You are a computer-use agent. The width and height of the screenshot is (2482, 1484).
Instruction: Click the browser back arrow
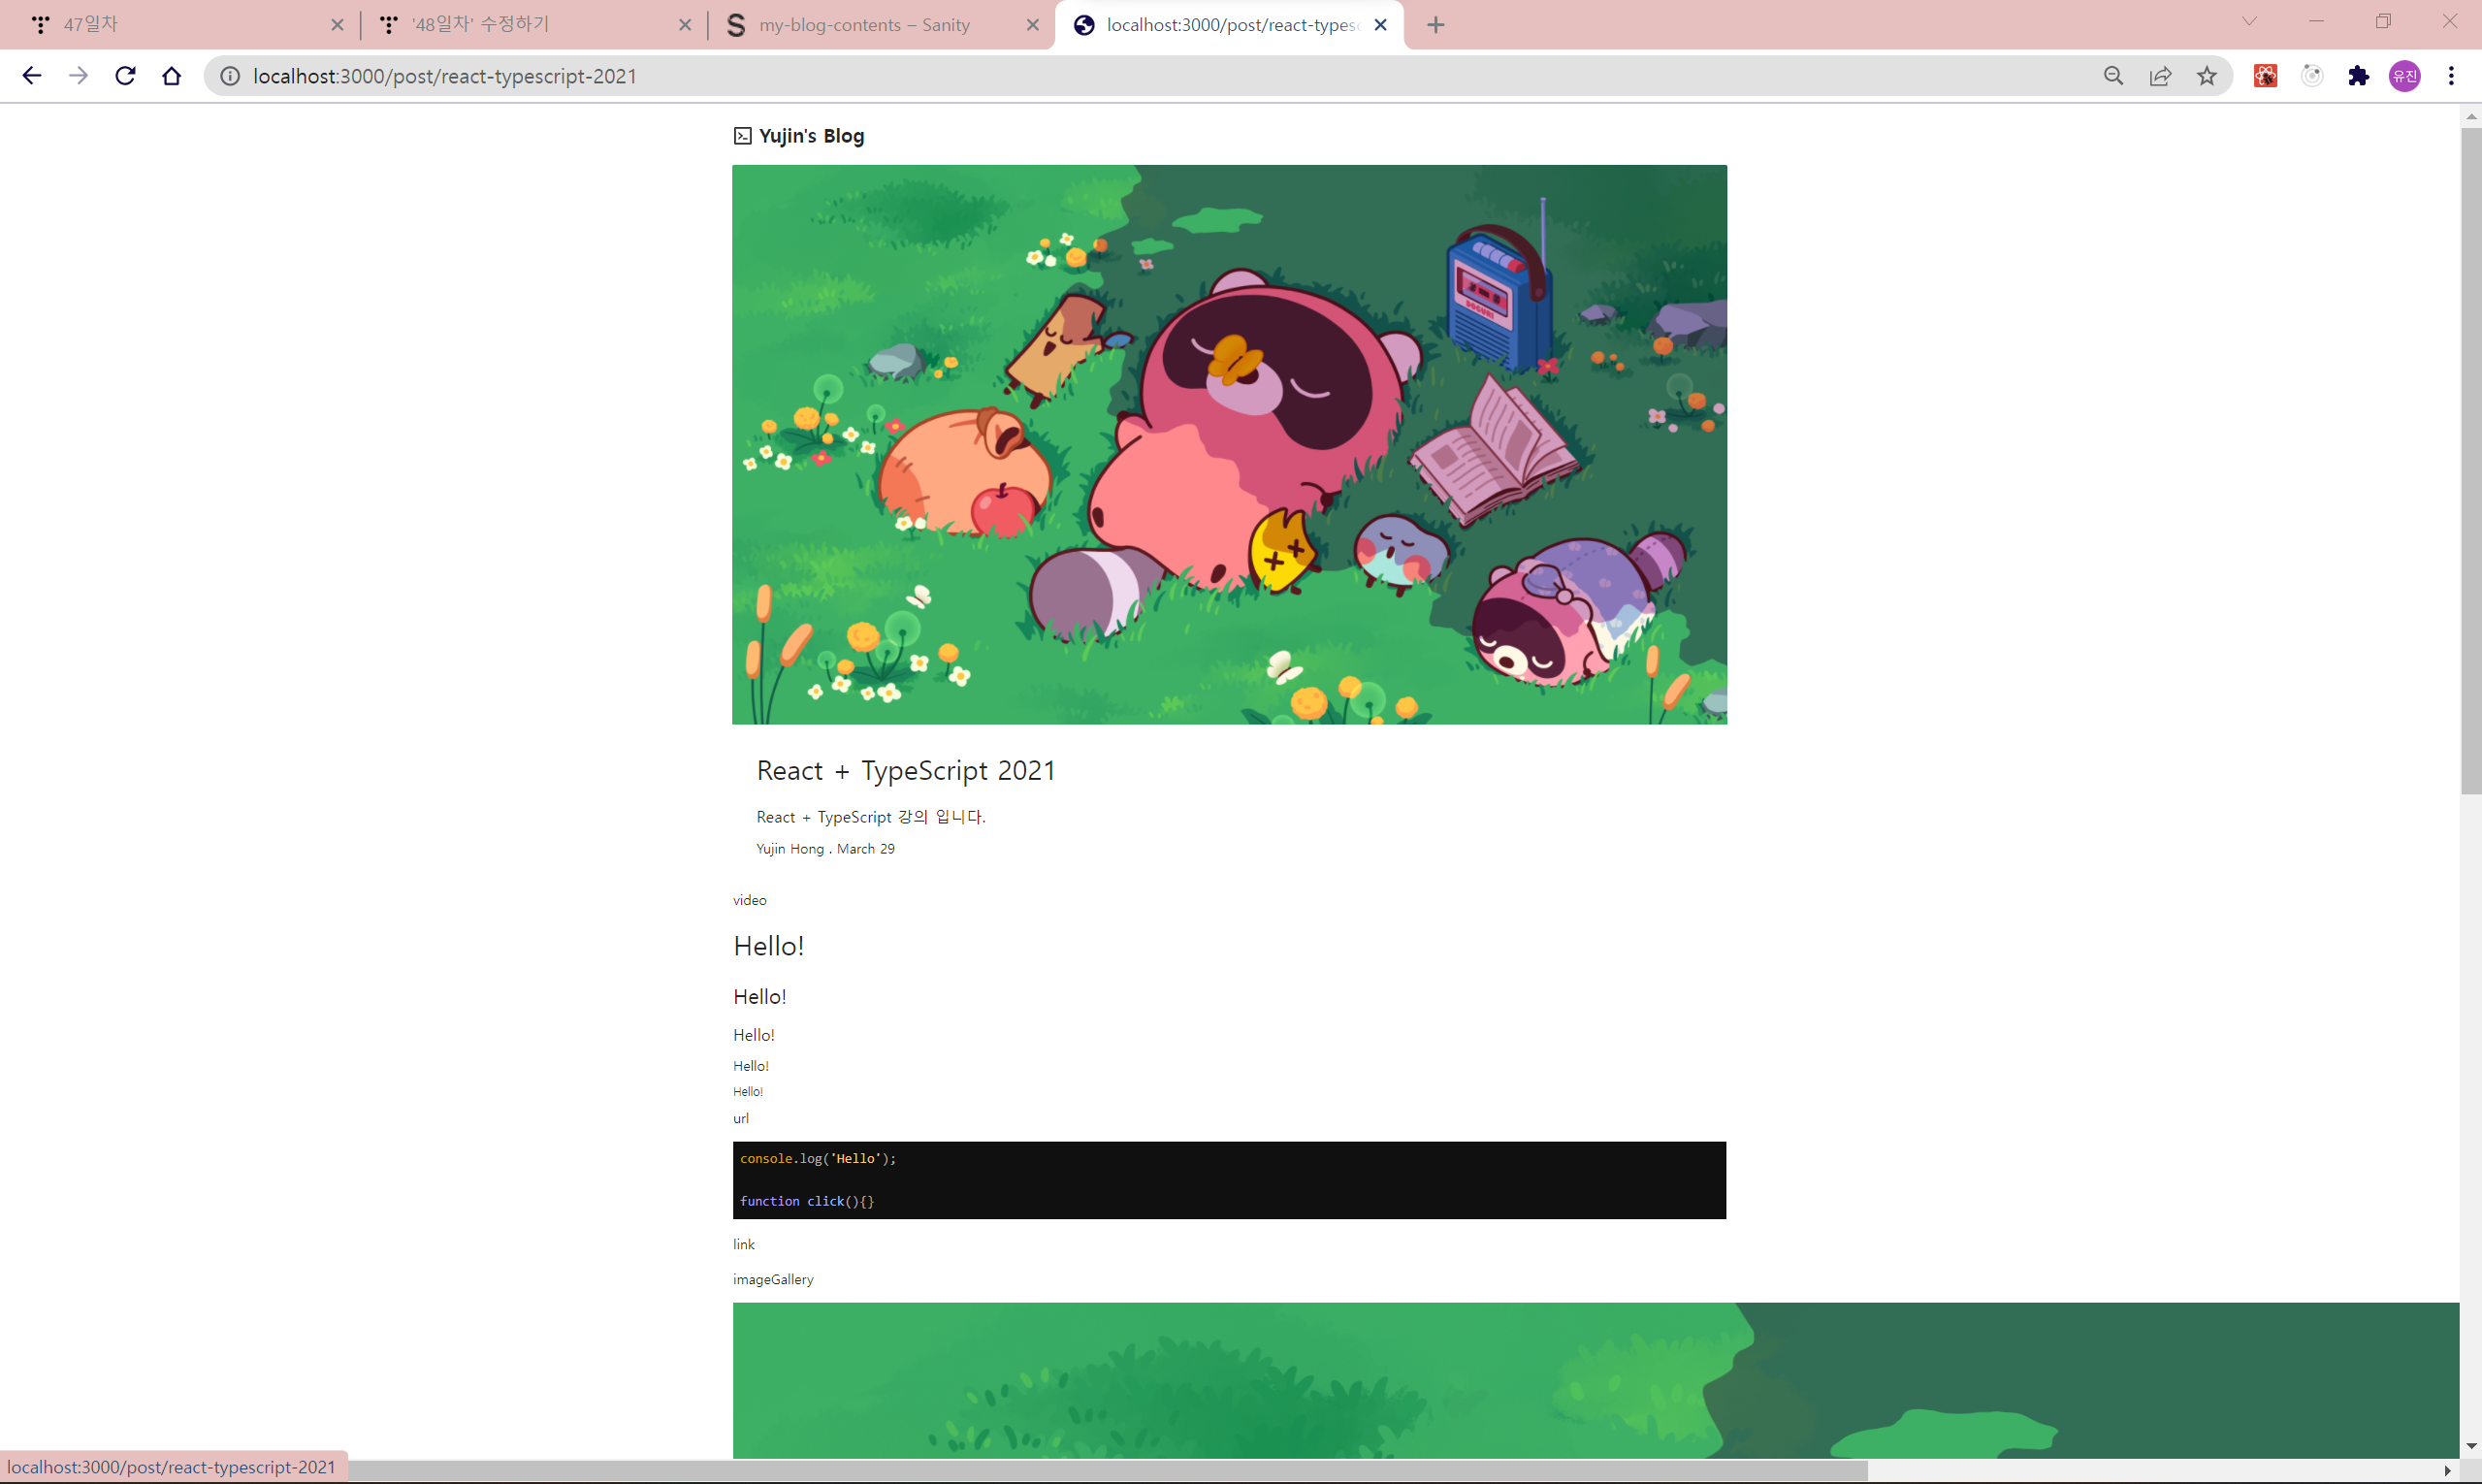tap(31, 76)
